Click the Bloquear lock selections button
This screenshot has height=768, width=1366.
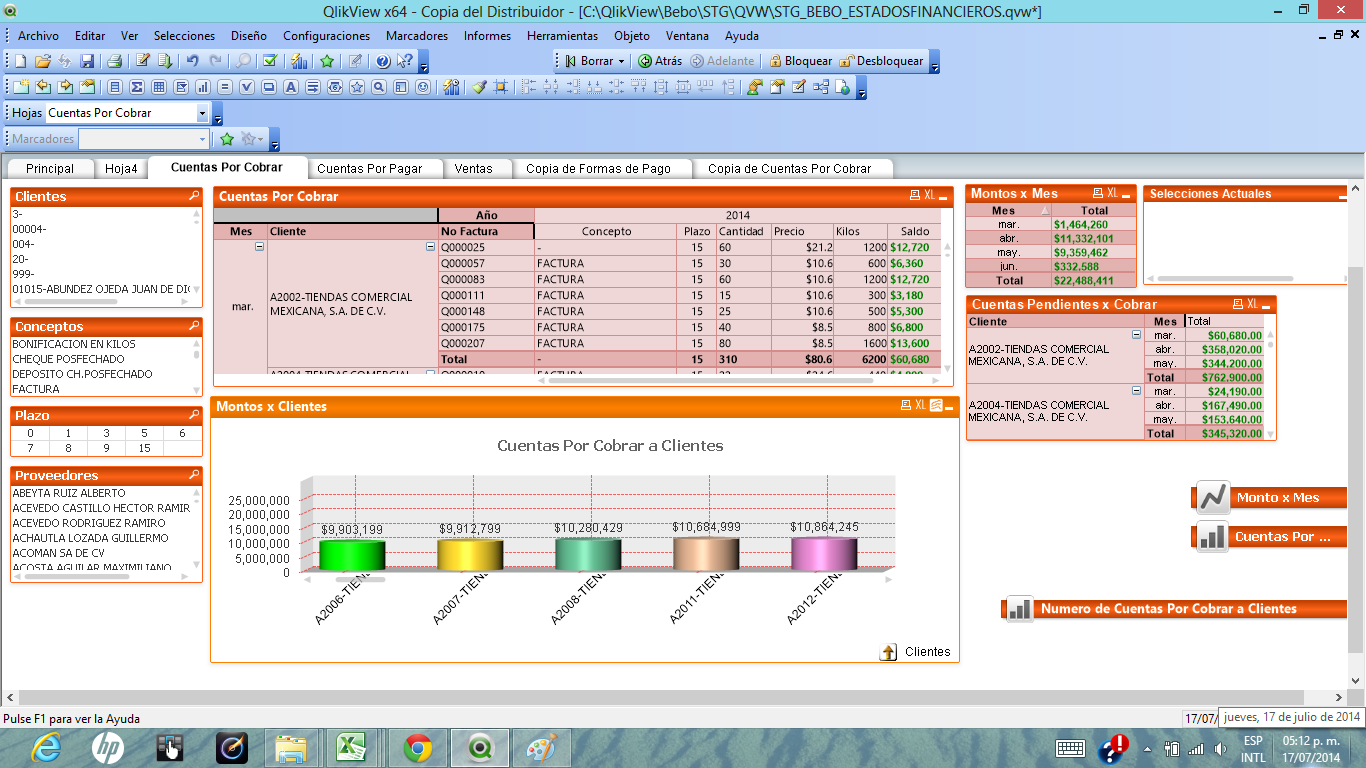click(x=800, y=61)
